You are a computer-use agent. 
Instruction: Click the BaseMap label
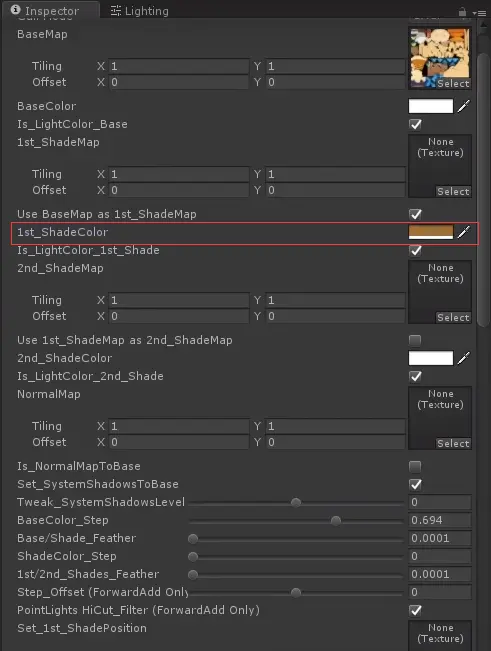42,34
